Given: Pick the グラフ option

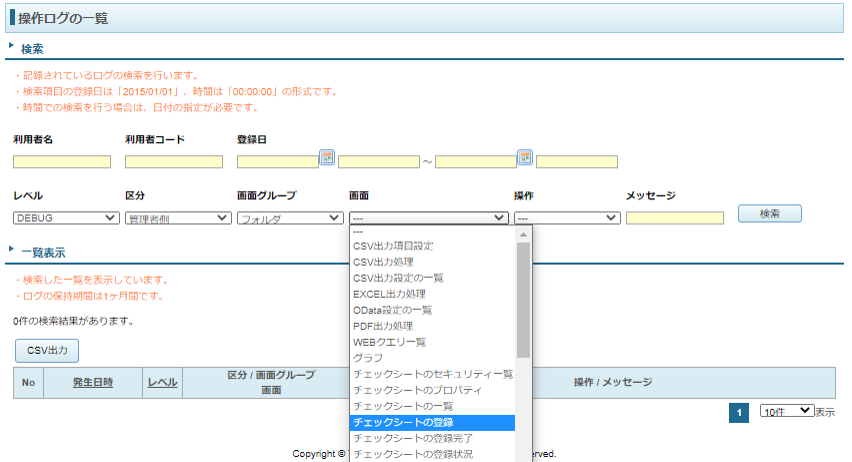Looking at the screenshot, I should click(368, 358).
